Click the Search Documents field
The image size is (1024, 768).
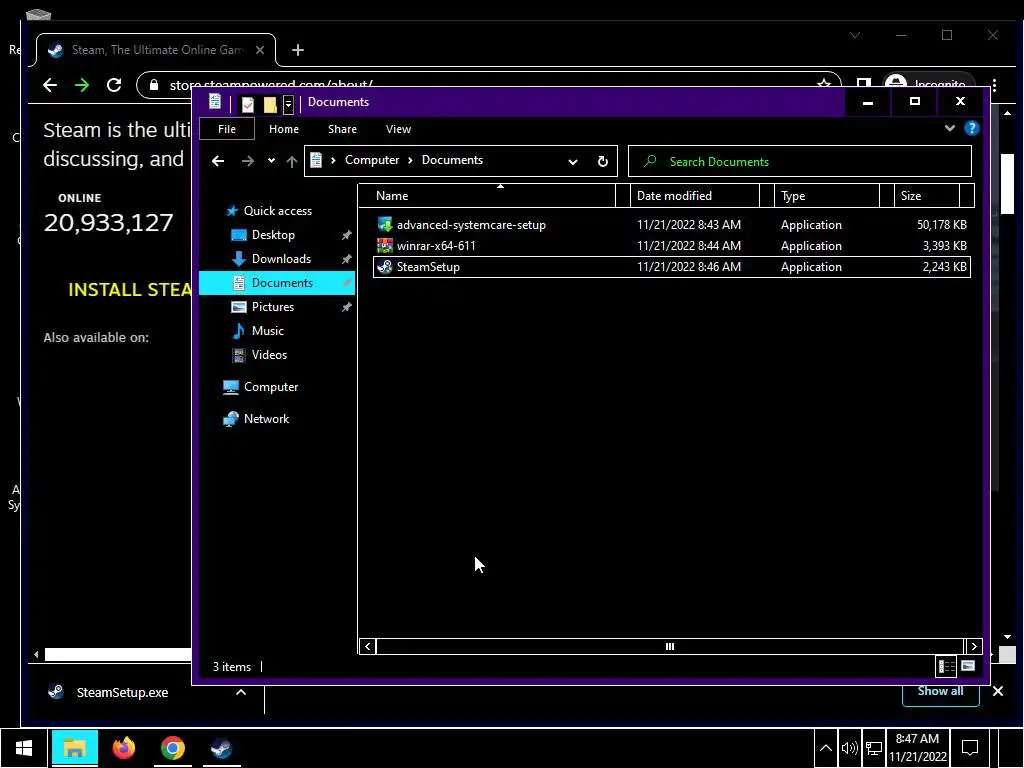tap(799, 161)
